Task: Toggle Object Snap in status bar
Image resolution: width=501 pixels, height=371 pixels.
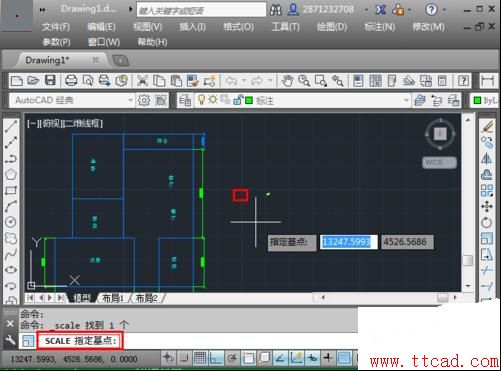Action: pyautogui.click(x=248, y=358)
